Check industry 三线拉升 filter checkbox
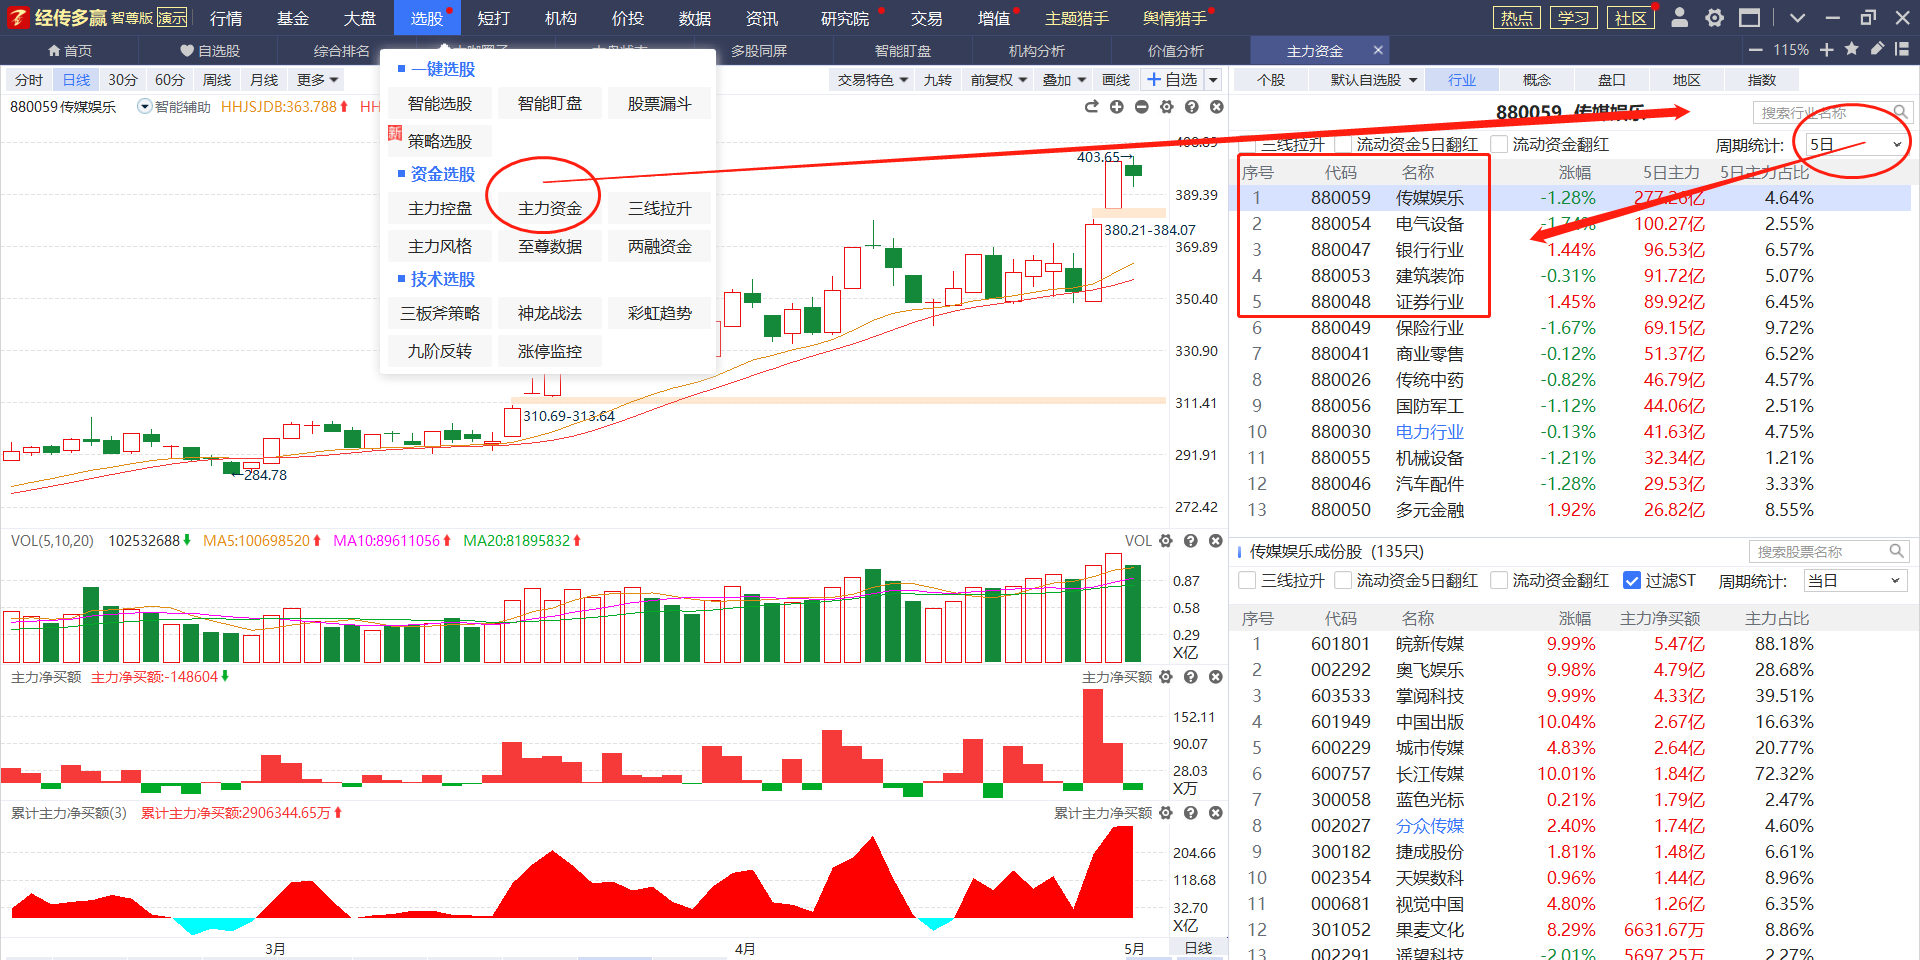This screenshot has width=1920, height=960. click(x=1247, y=145)
